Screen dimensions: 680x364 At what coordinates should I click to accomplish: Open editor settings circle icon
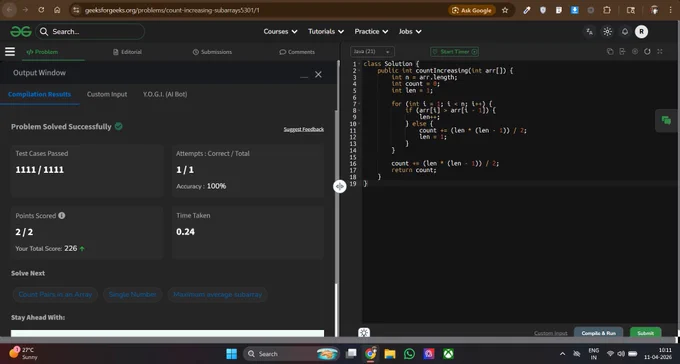pyautogui.click(x=635, y=52)
